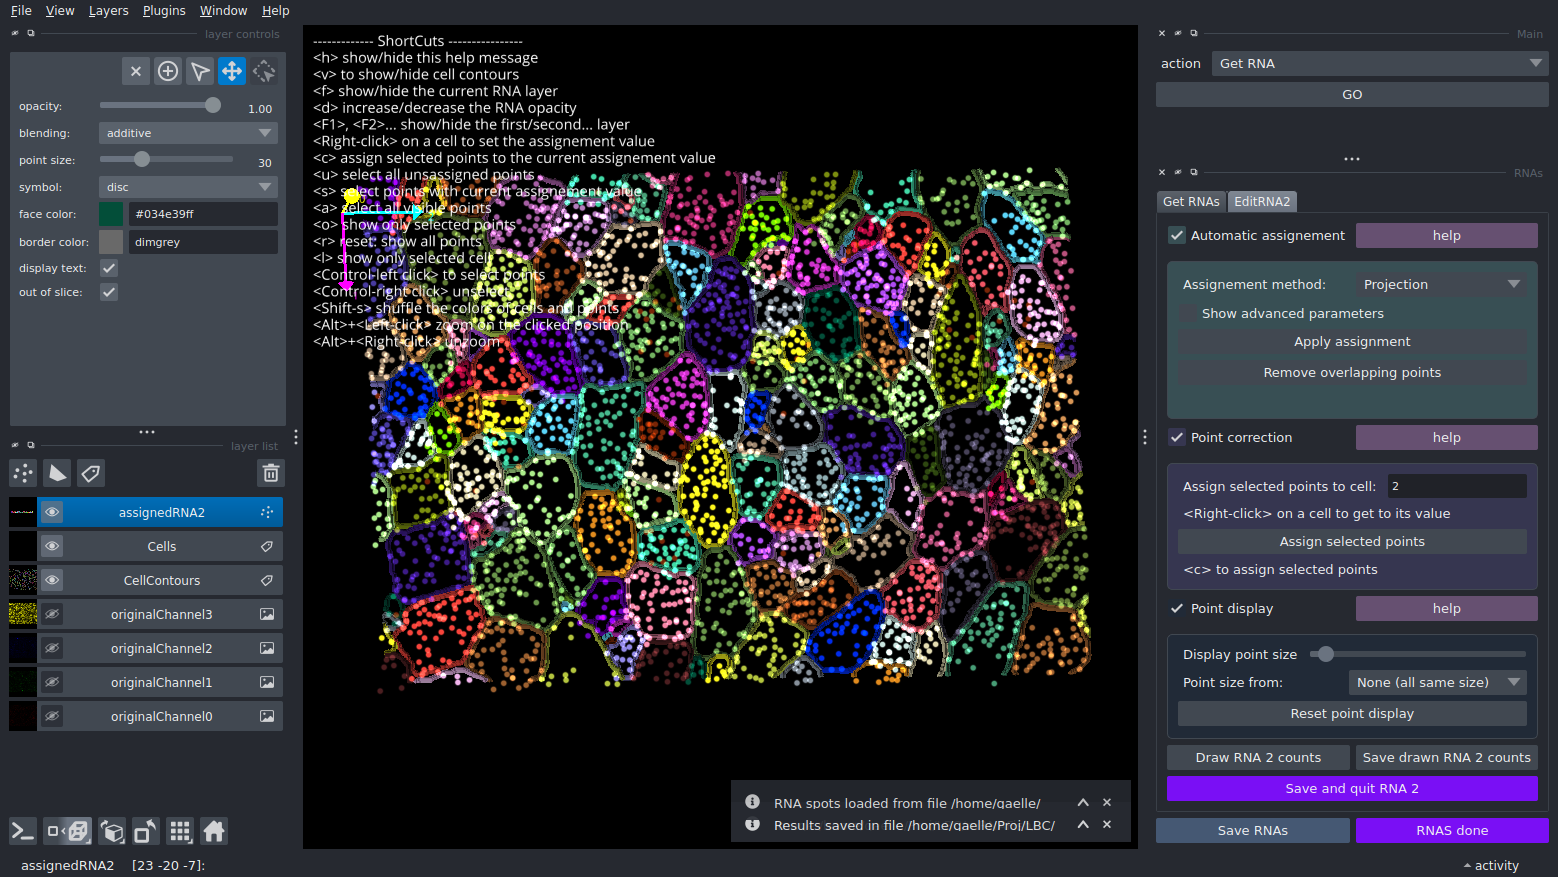
Task: Click Assign selected points button
Action: pos(1352,541)
